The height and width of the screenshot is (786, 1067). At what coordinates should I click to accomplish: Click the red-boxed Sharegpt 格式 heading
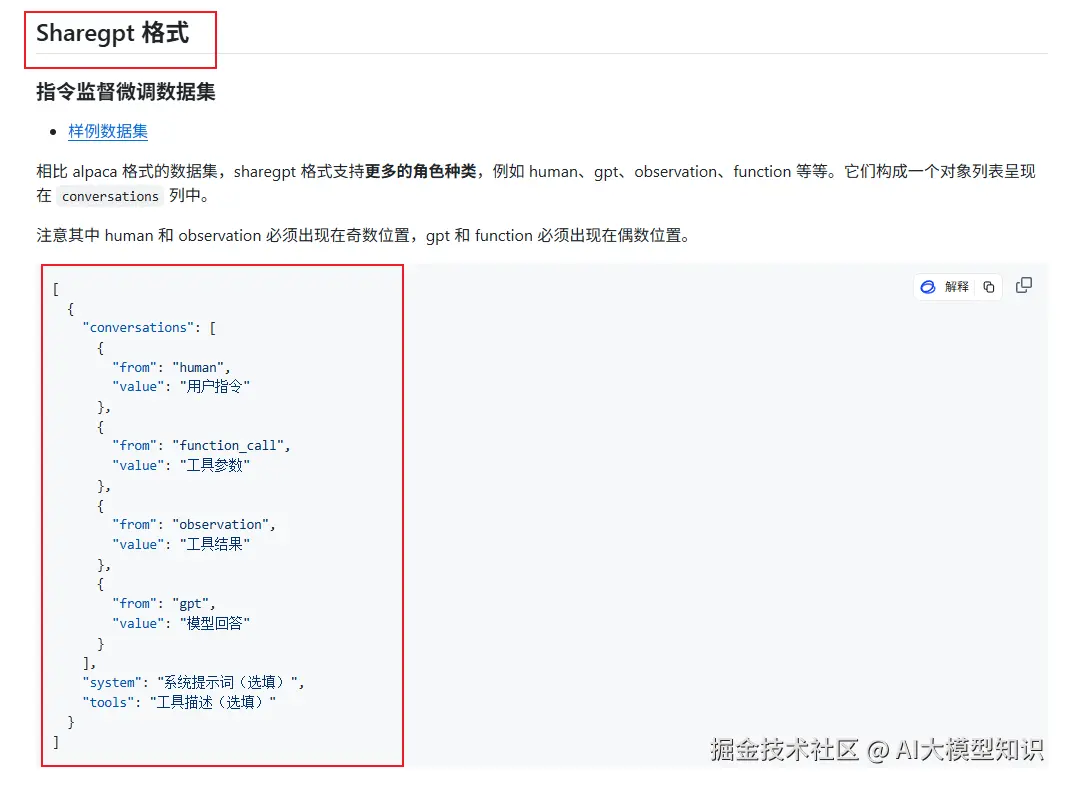(x=109, y=32)
